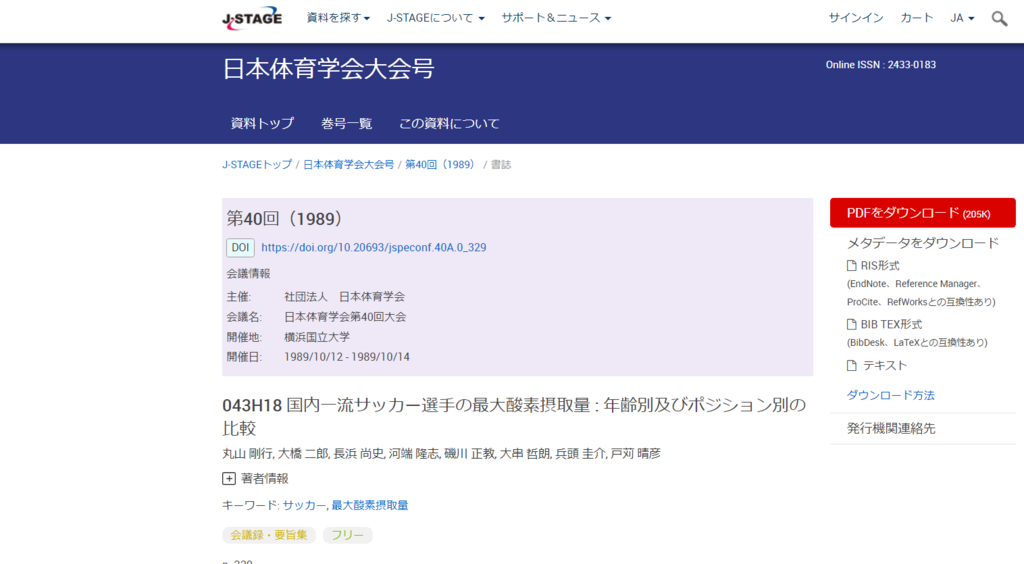Open the J-STAGEについて dropdown menu

click(x=436, y=18)
